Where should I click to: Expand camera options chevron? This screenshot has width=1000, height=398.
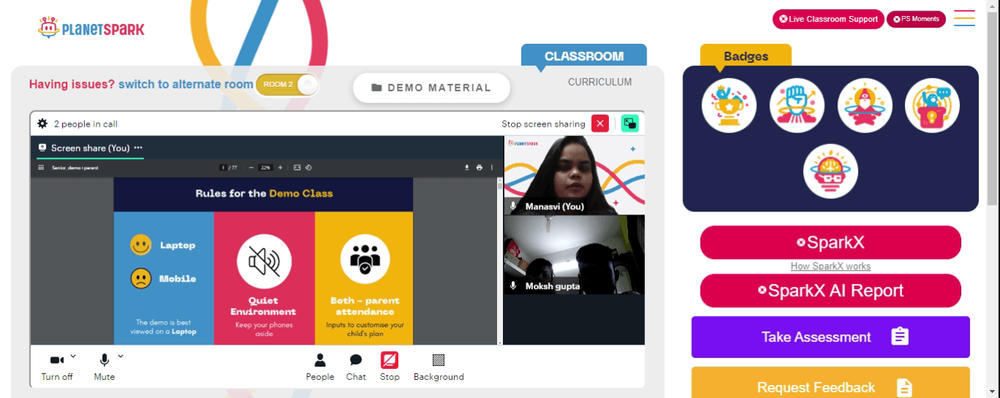tap(73, 356)
